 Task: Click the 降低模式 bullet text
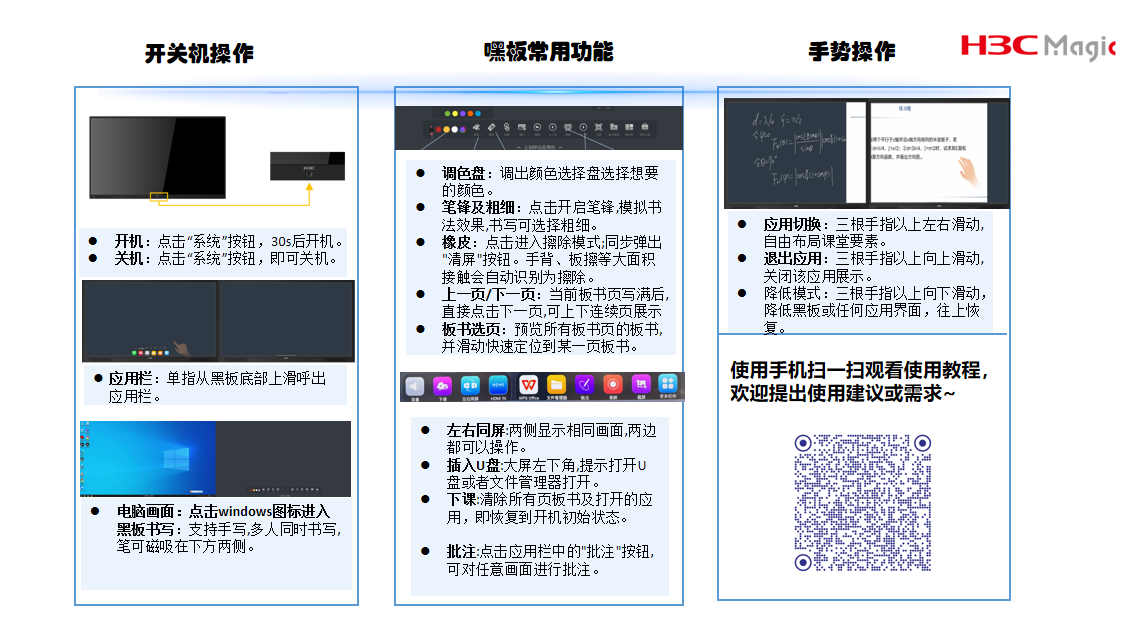[x=875, y=310]
